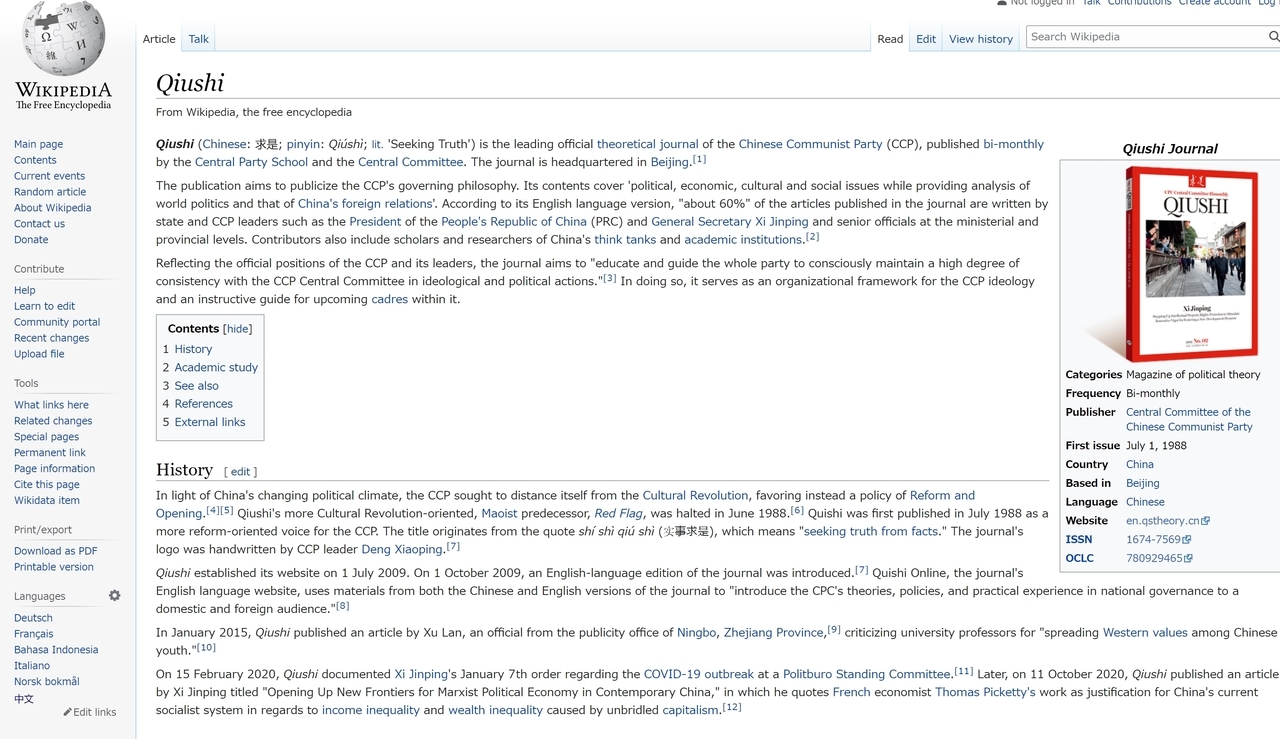Open the Contents sidebar link
Image resolution: width=1280 pixels, height=739 pixels.
(35, 160)
